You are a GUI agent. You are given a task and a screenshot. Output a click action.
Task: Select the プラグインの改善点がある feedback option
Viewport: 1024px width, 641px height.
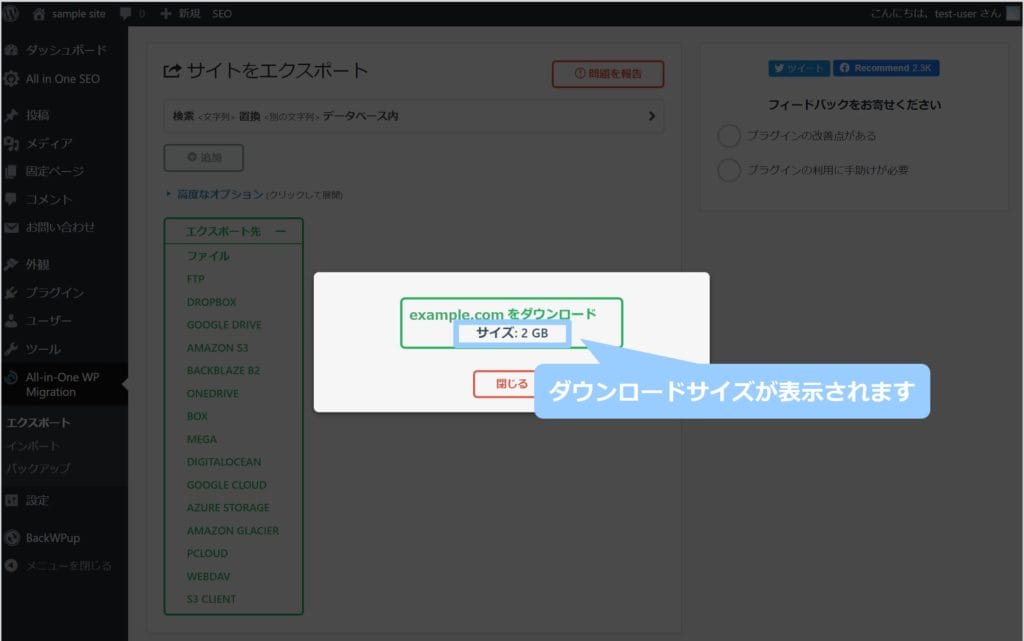coord(729,136)
